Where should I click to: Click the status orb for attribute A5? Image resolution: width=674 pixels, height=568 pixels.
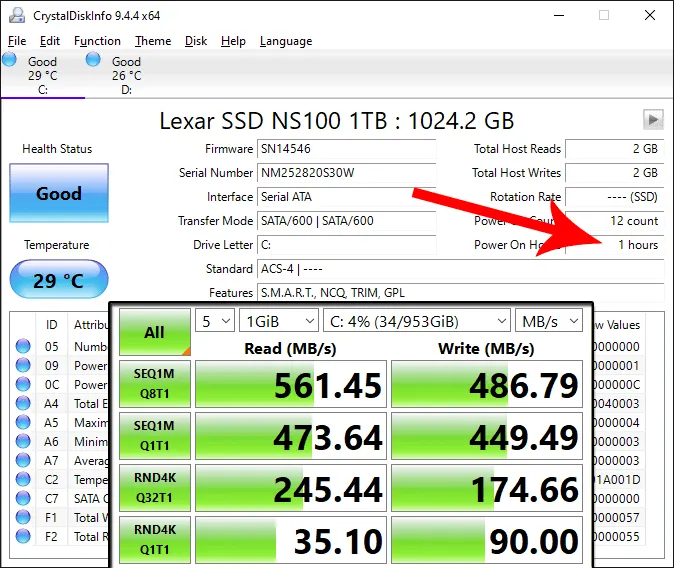pos(23,422)
